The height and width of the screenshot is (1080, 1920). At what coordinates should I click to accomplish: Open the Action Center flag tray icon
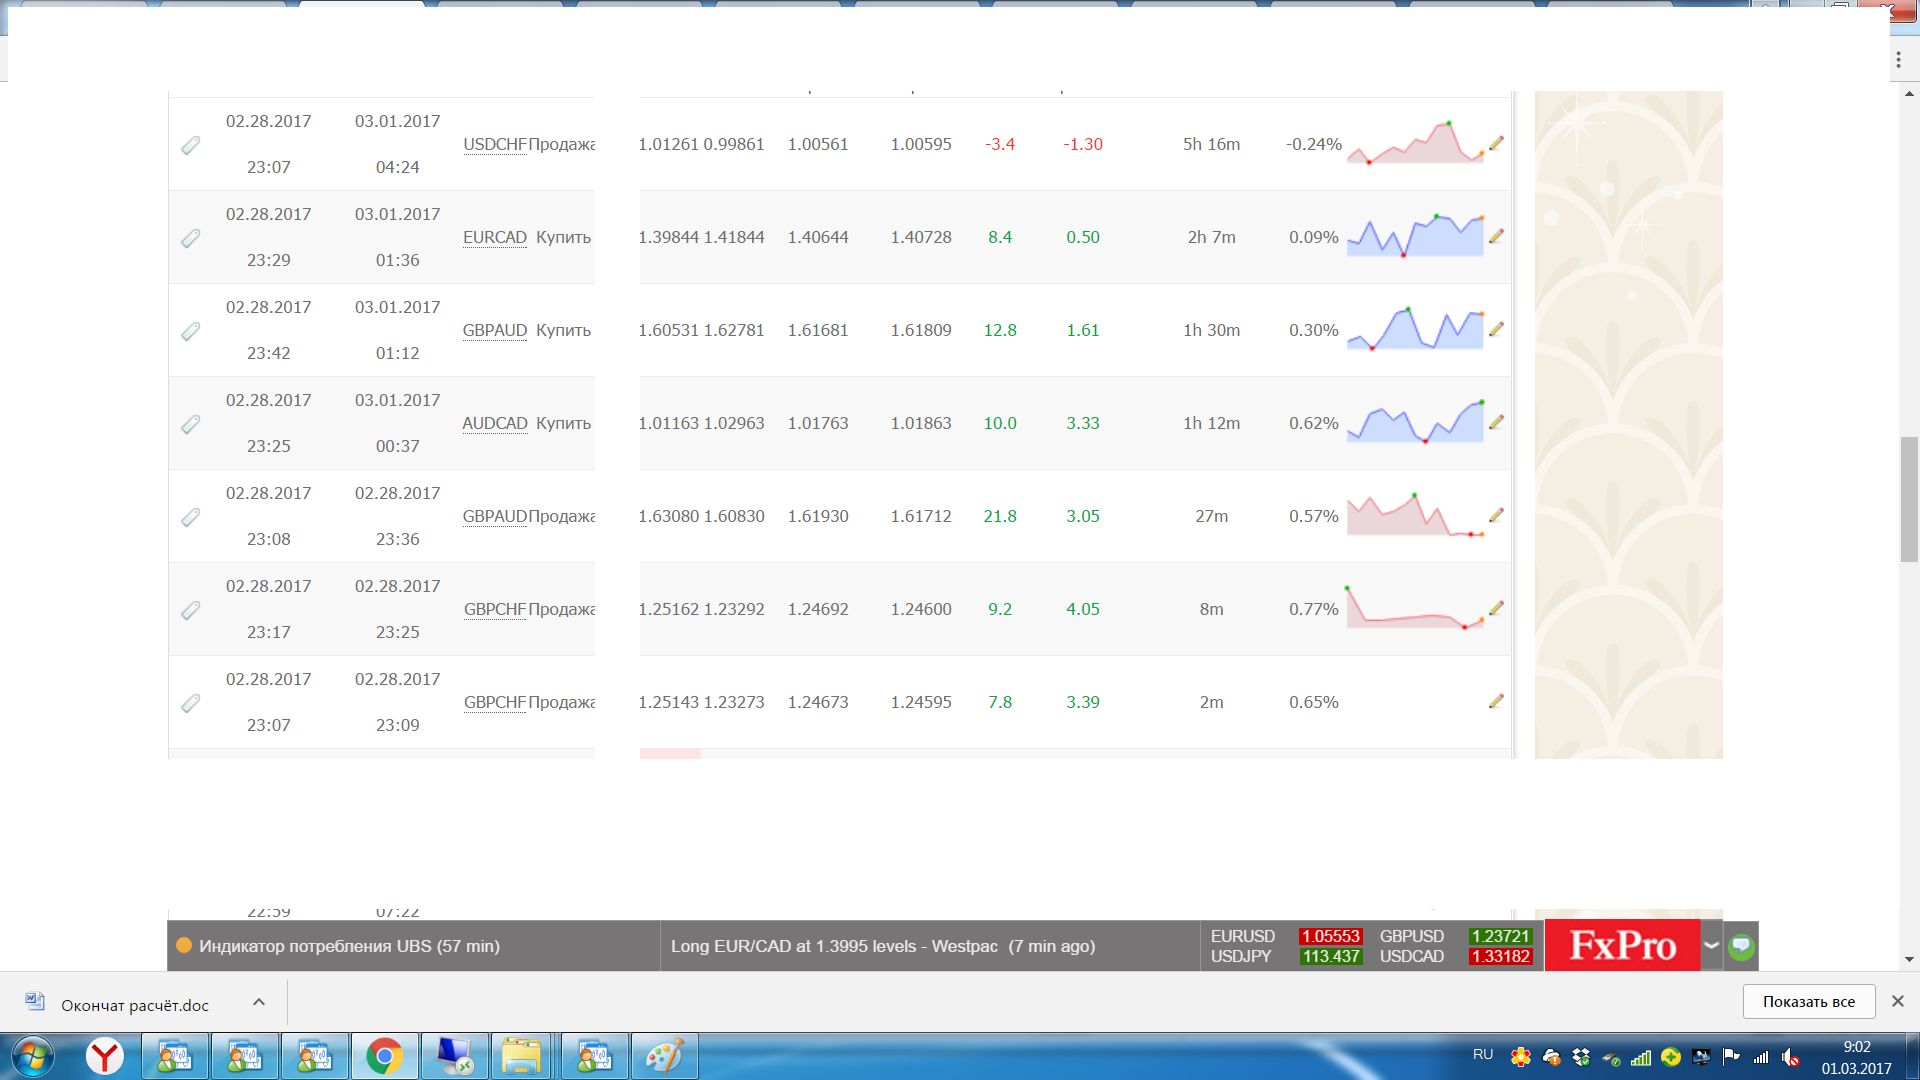(1731, 1057)
